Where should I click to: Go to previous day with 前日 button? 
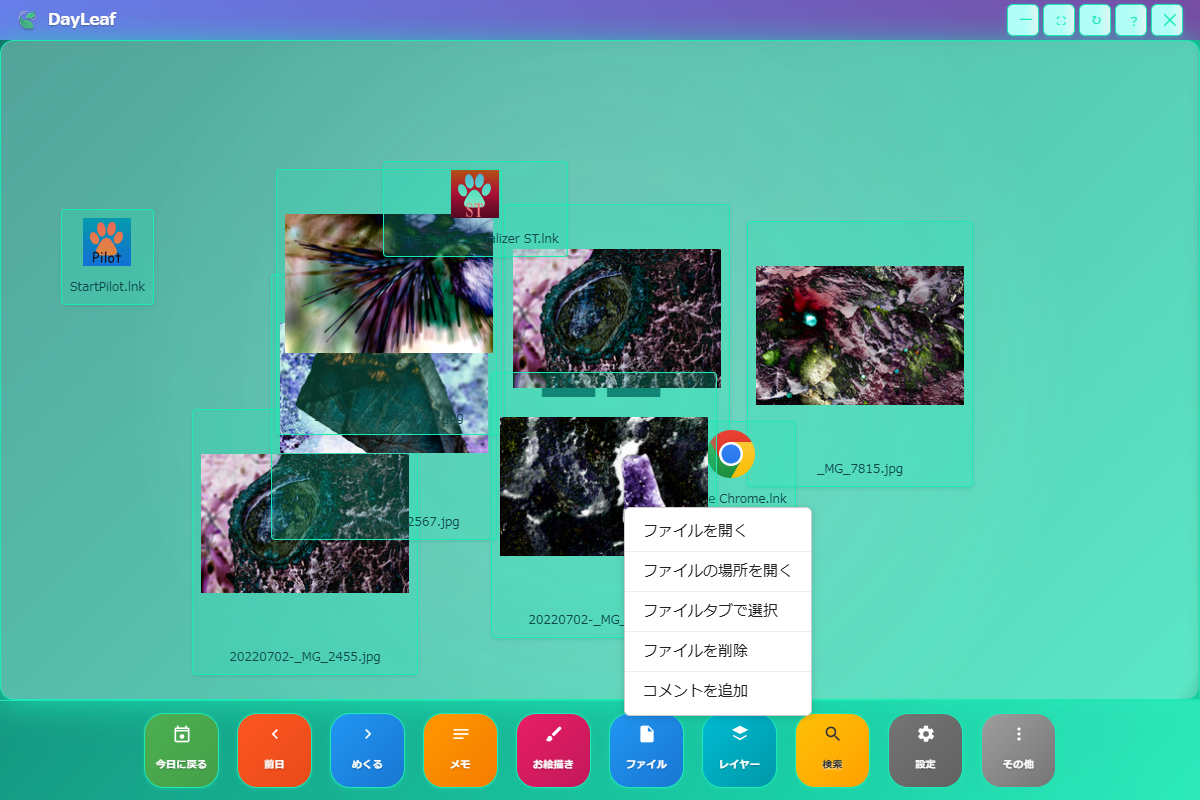[274, 750]
